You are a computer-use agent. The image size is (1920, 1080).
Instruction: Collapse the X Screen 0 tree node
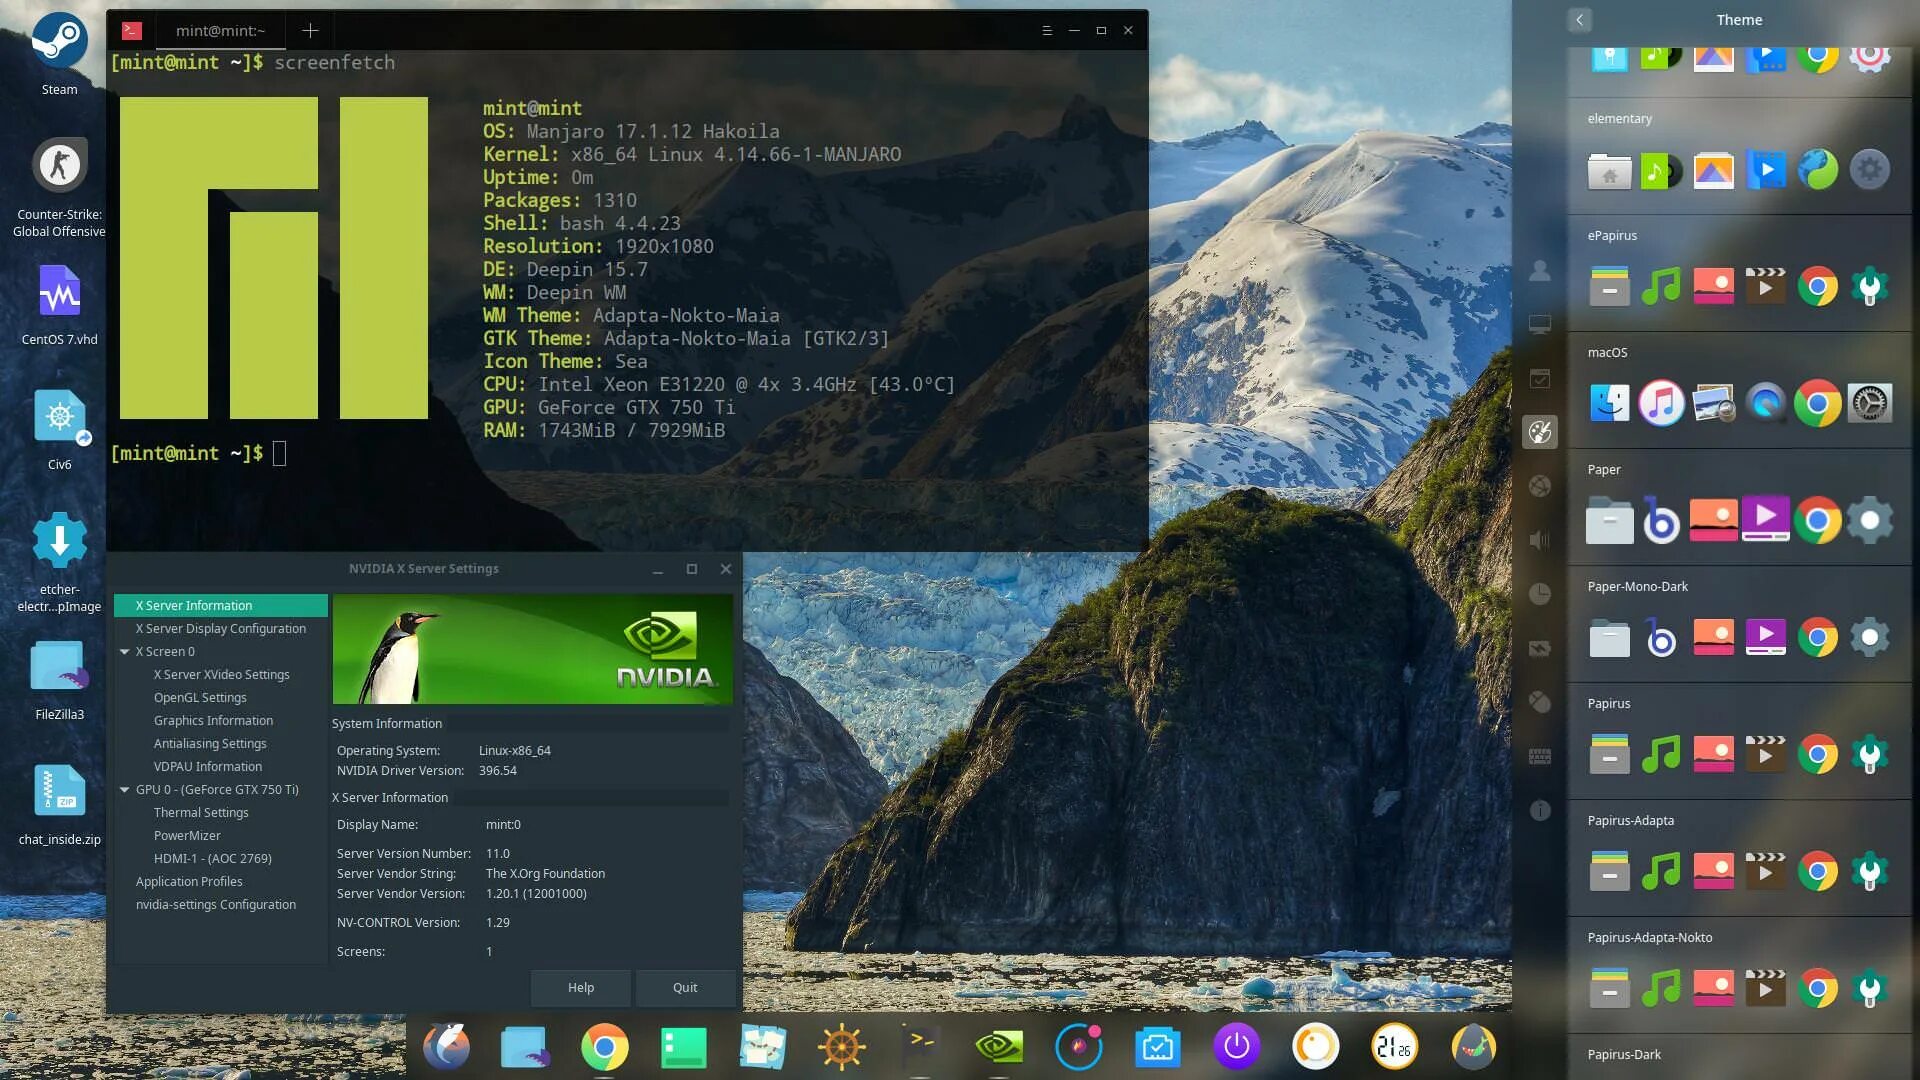(x=125, y=652)
